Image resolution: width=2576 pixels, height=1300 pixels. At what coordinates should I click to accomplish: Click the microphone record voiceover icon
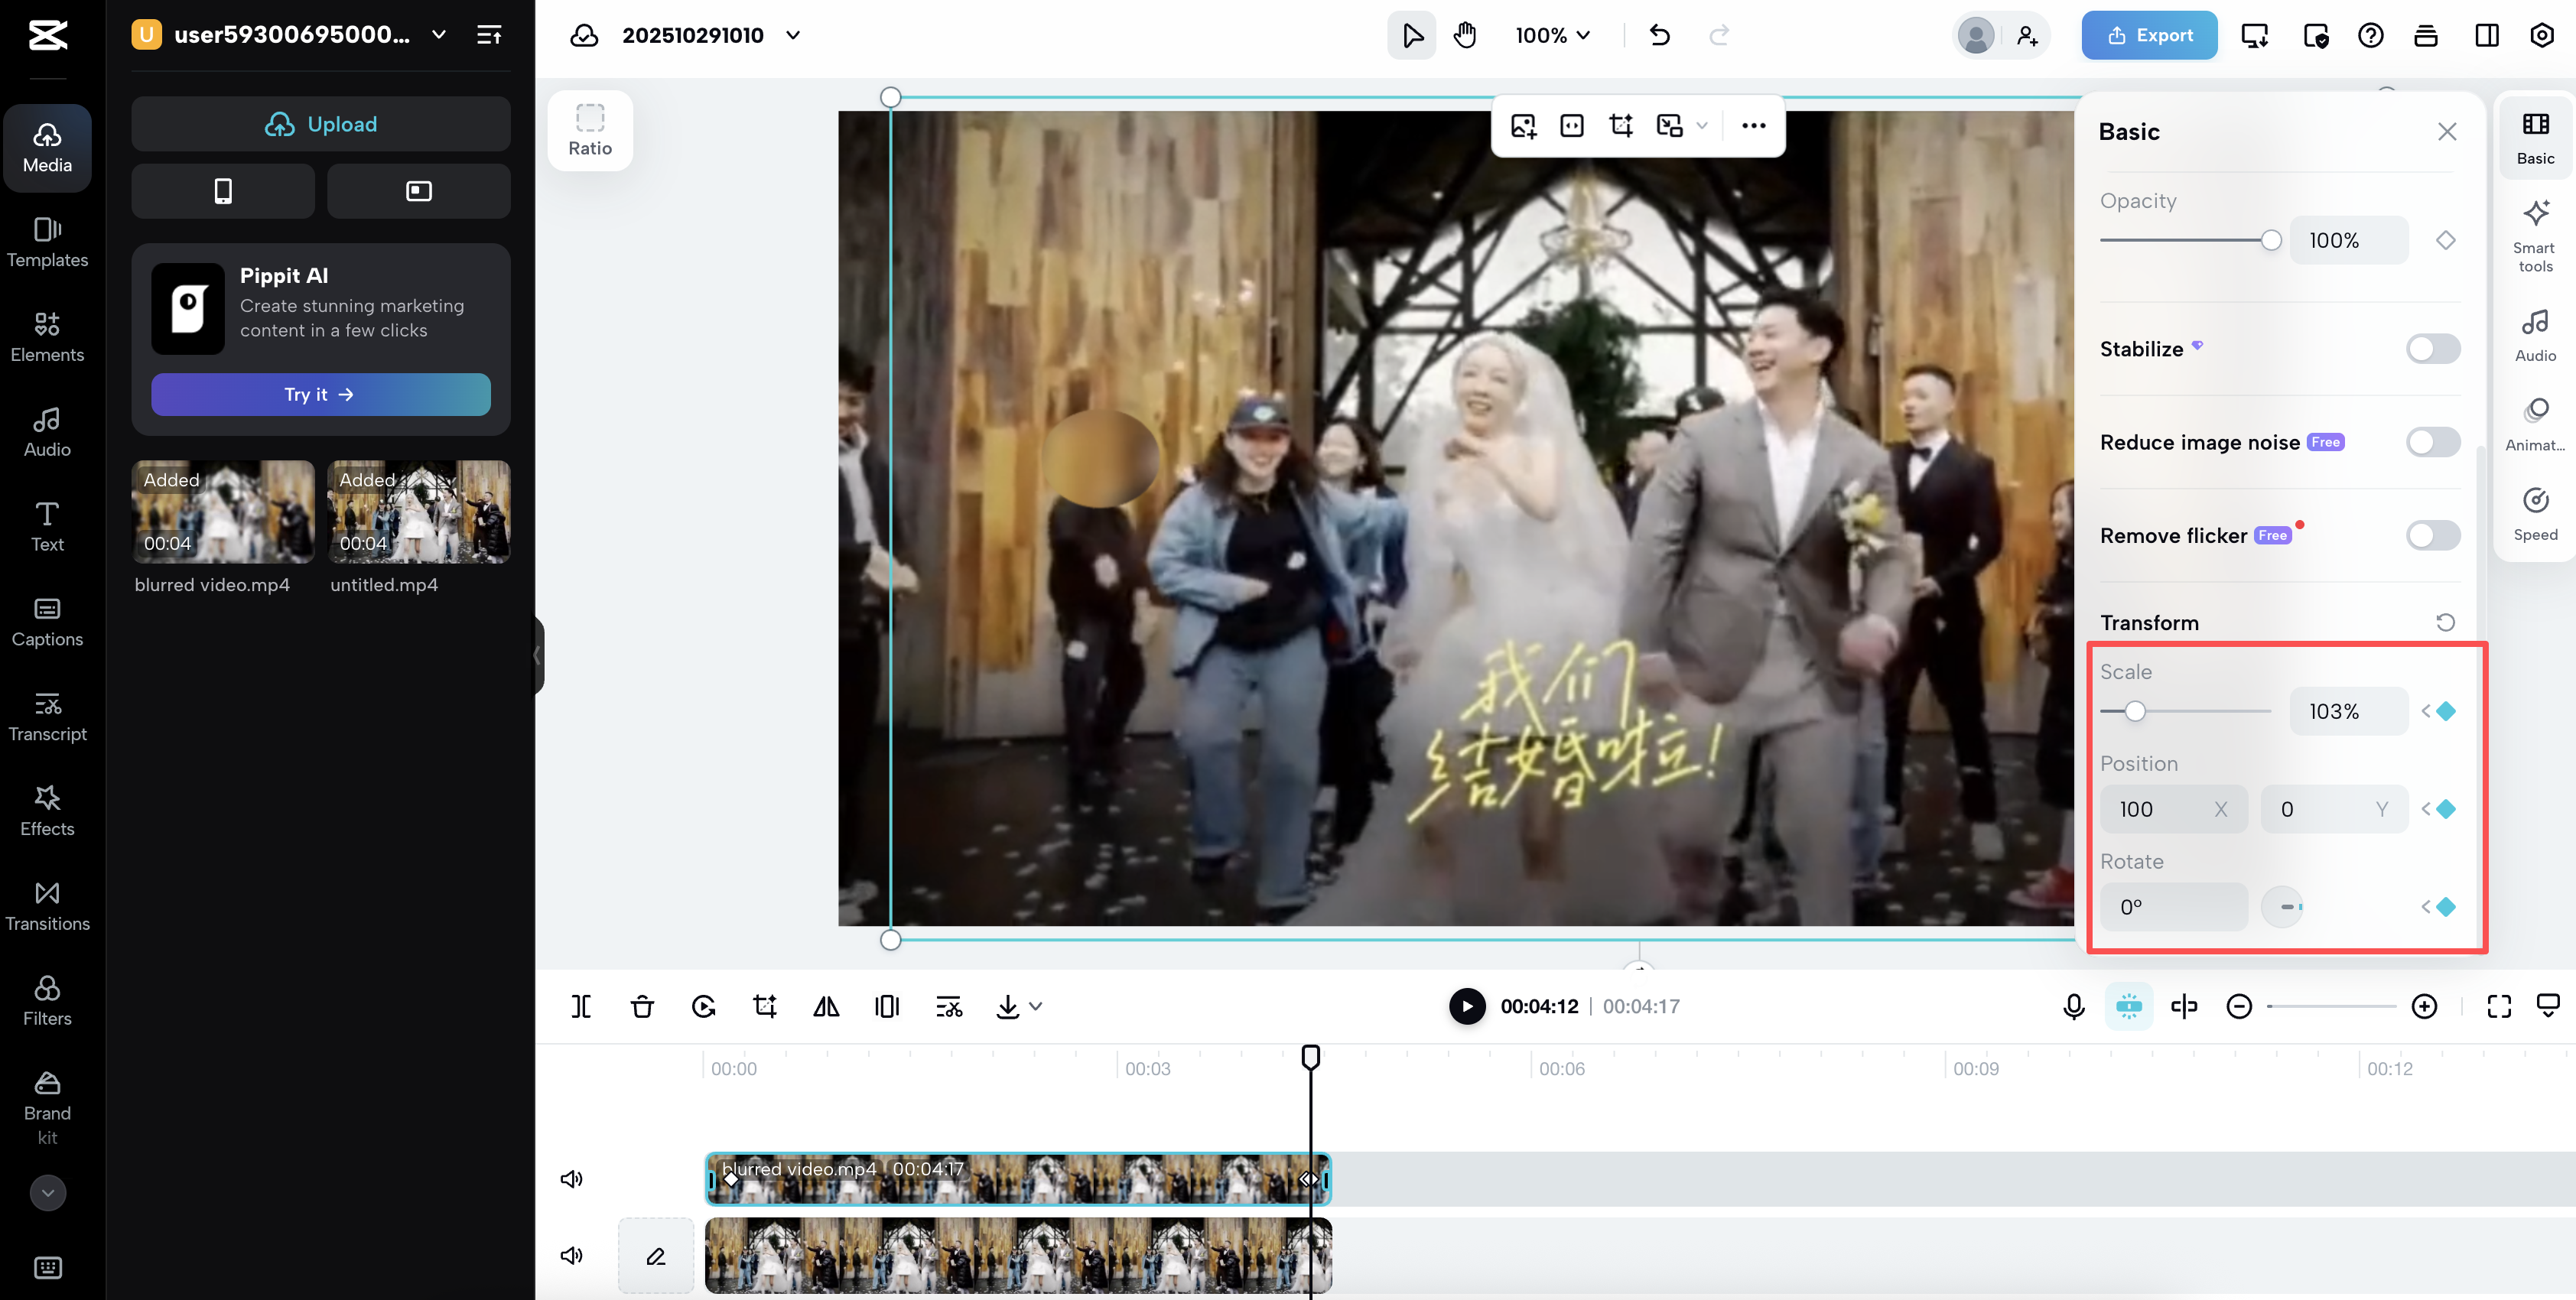click(2073, 1006)
